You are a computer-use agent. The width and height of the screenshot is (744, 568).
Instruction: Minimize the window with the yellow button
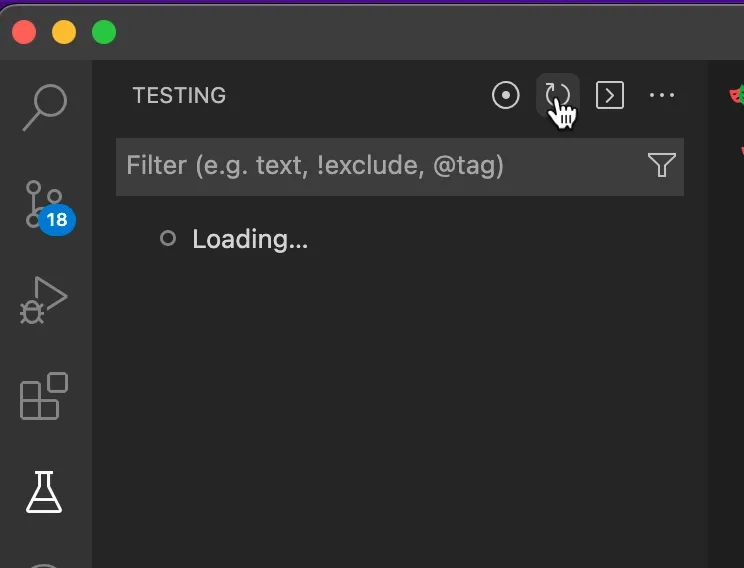pyautogui.click(x=64, y=32)
